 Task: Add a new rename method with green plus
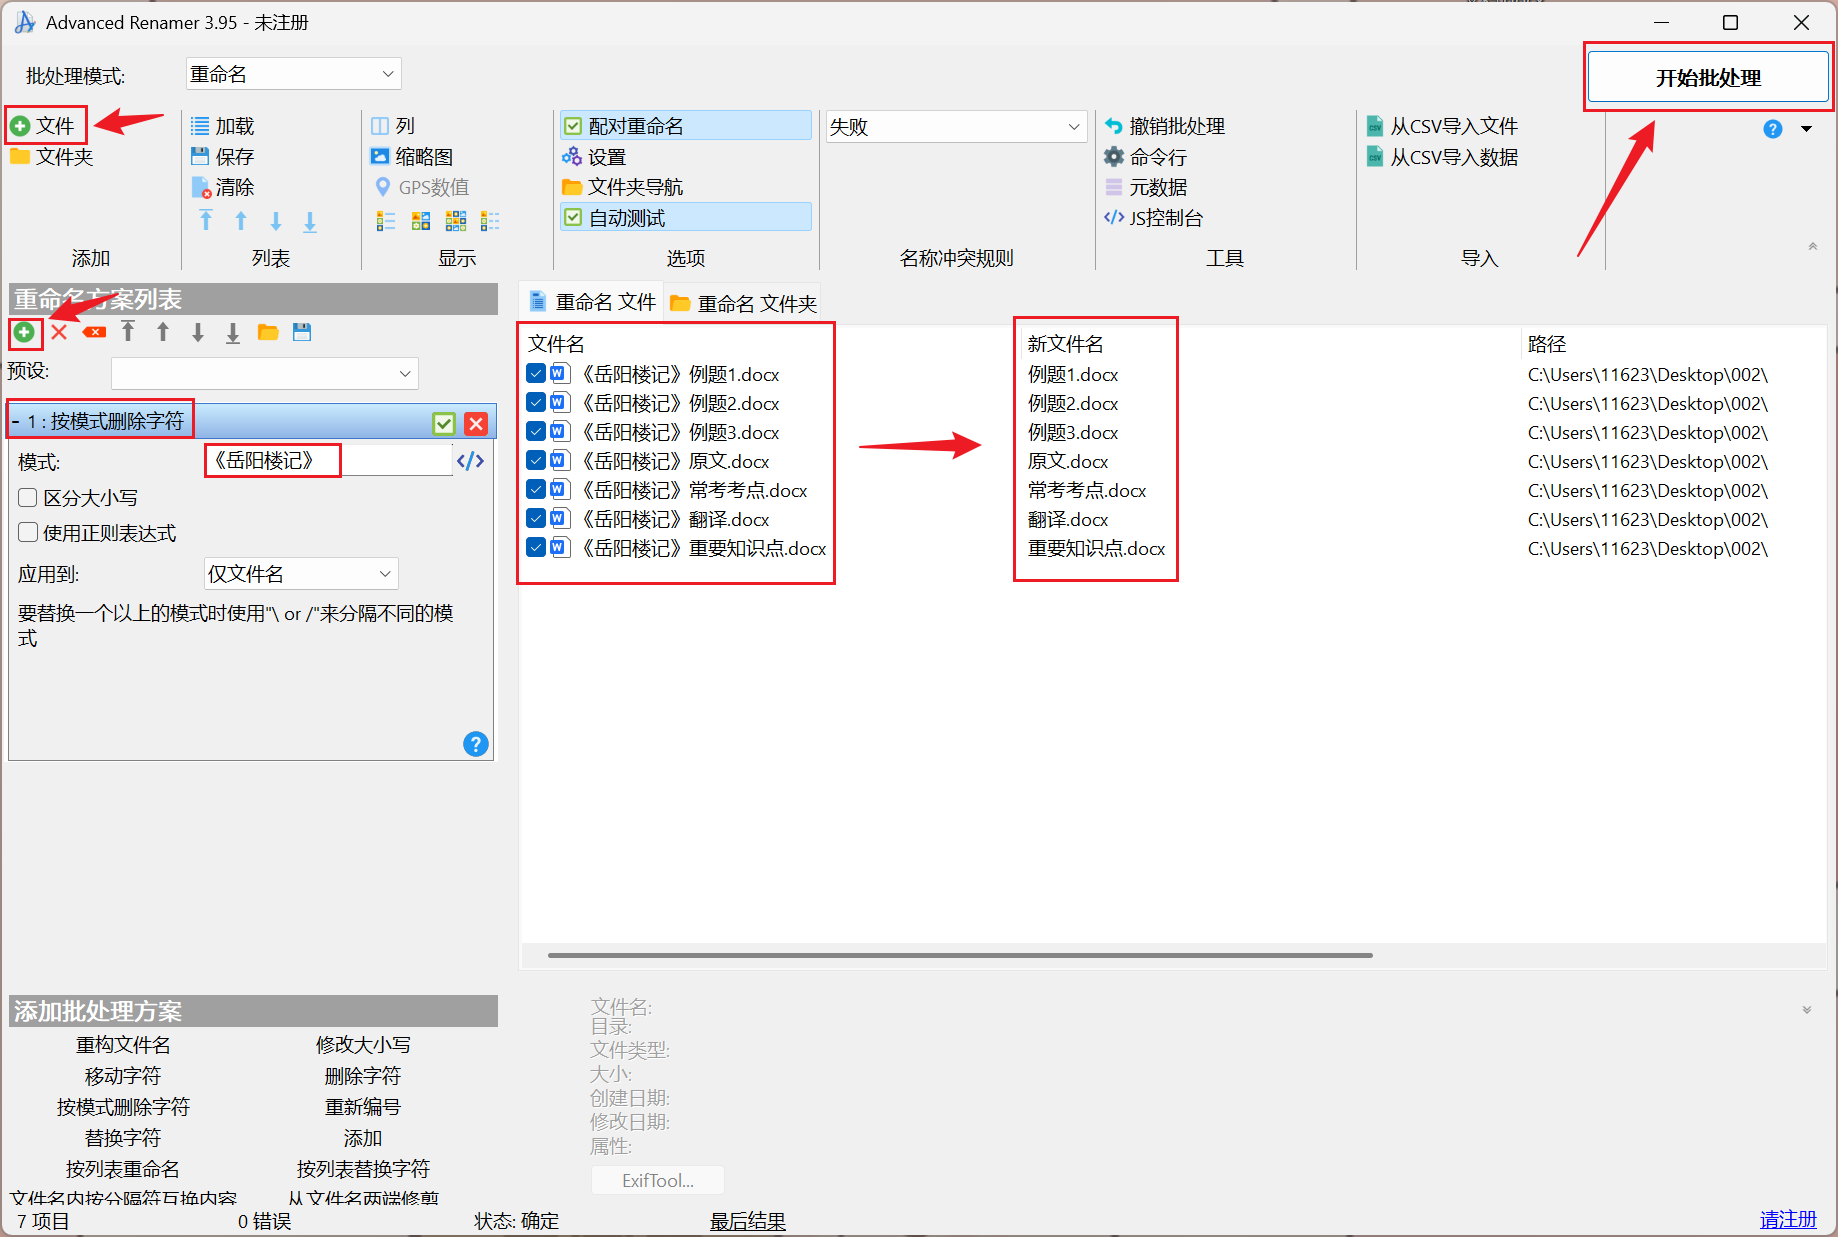(24, 332)
